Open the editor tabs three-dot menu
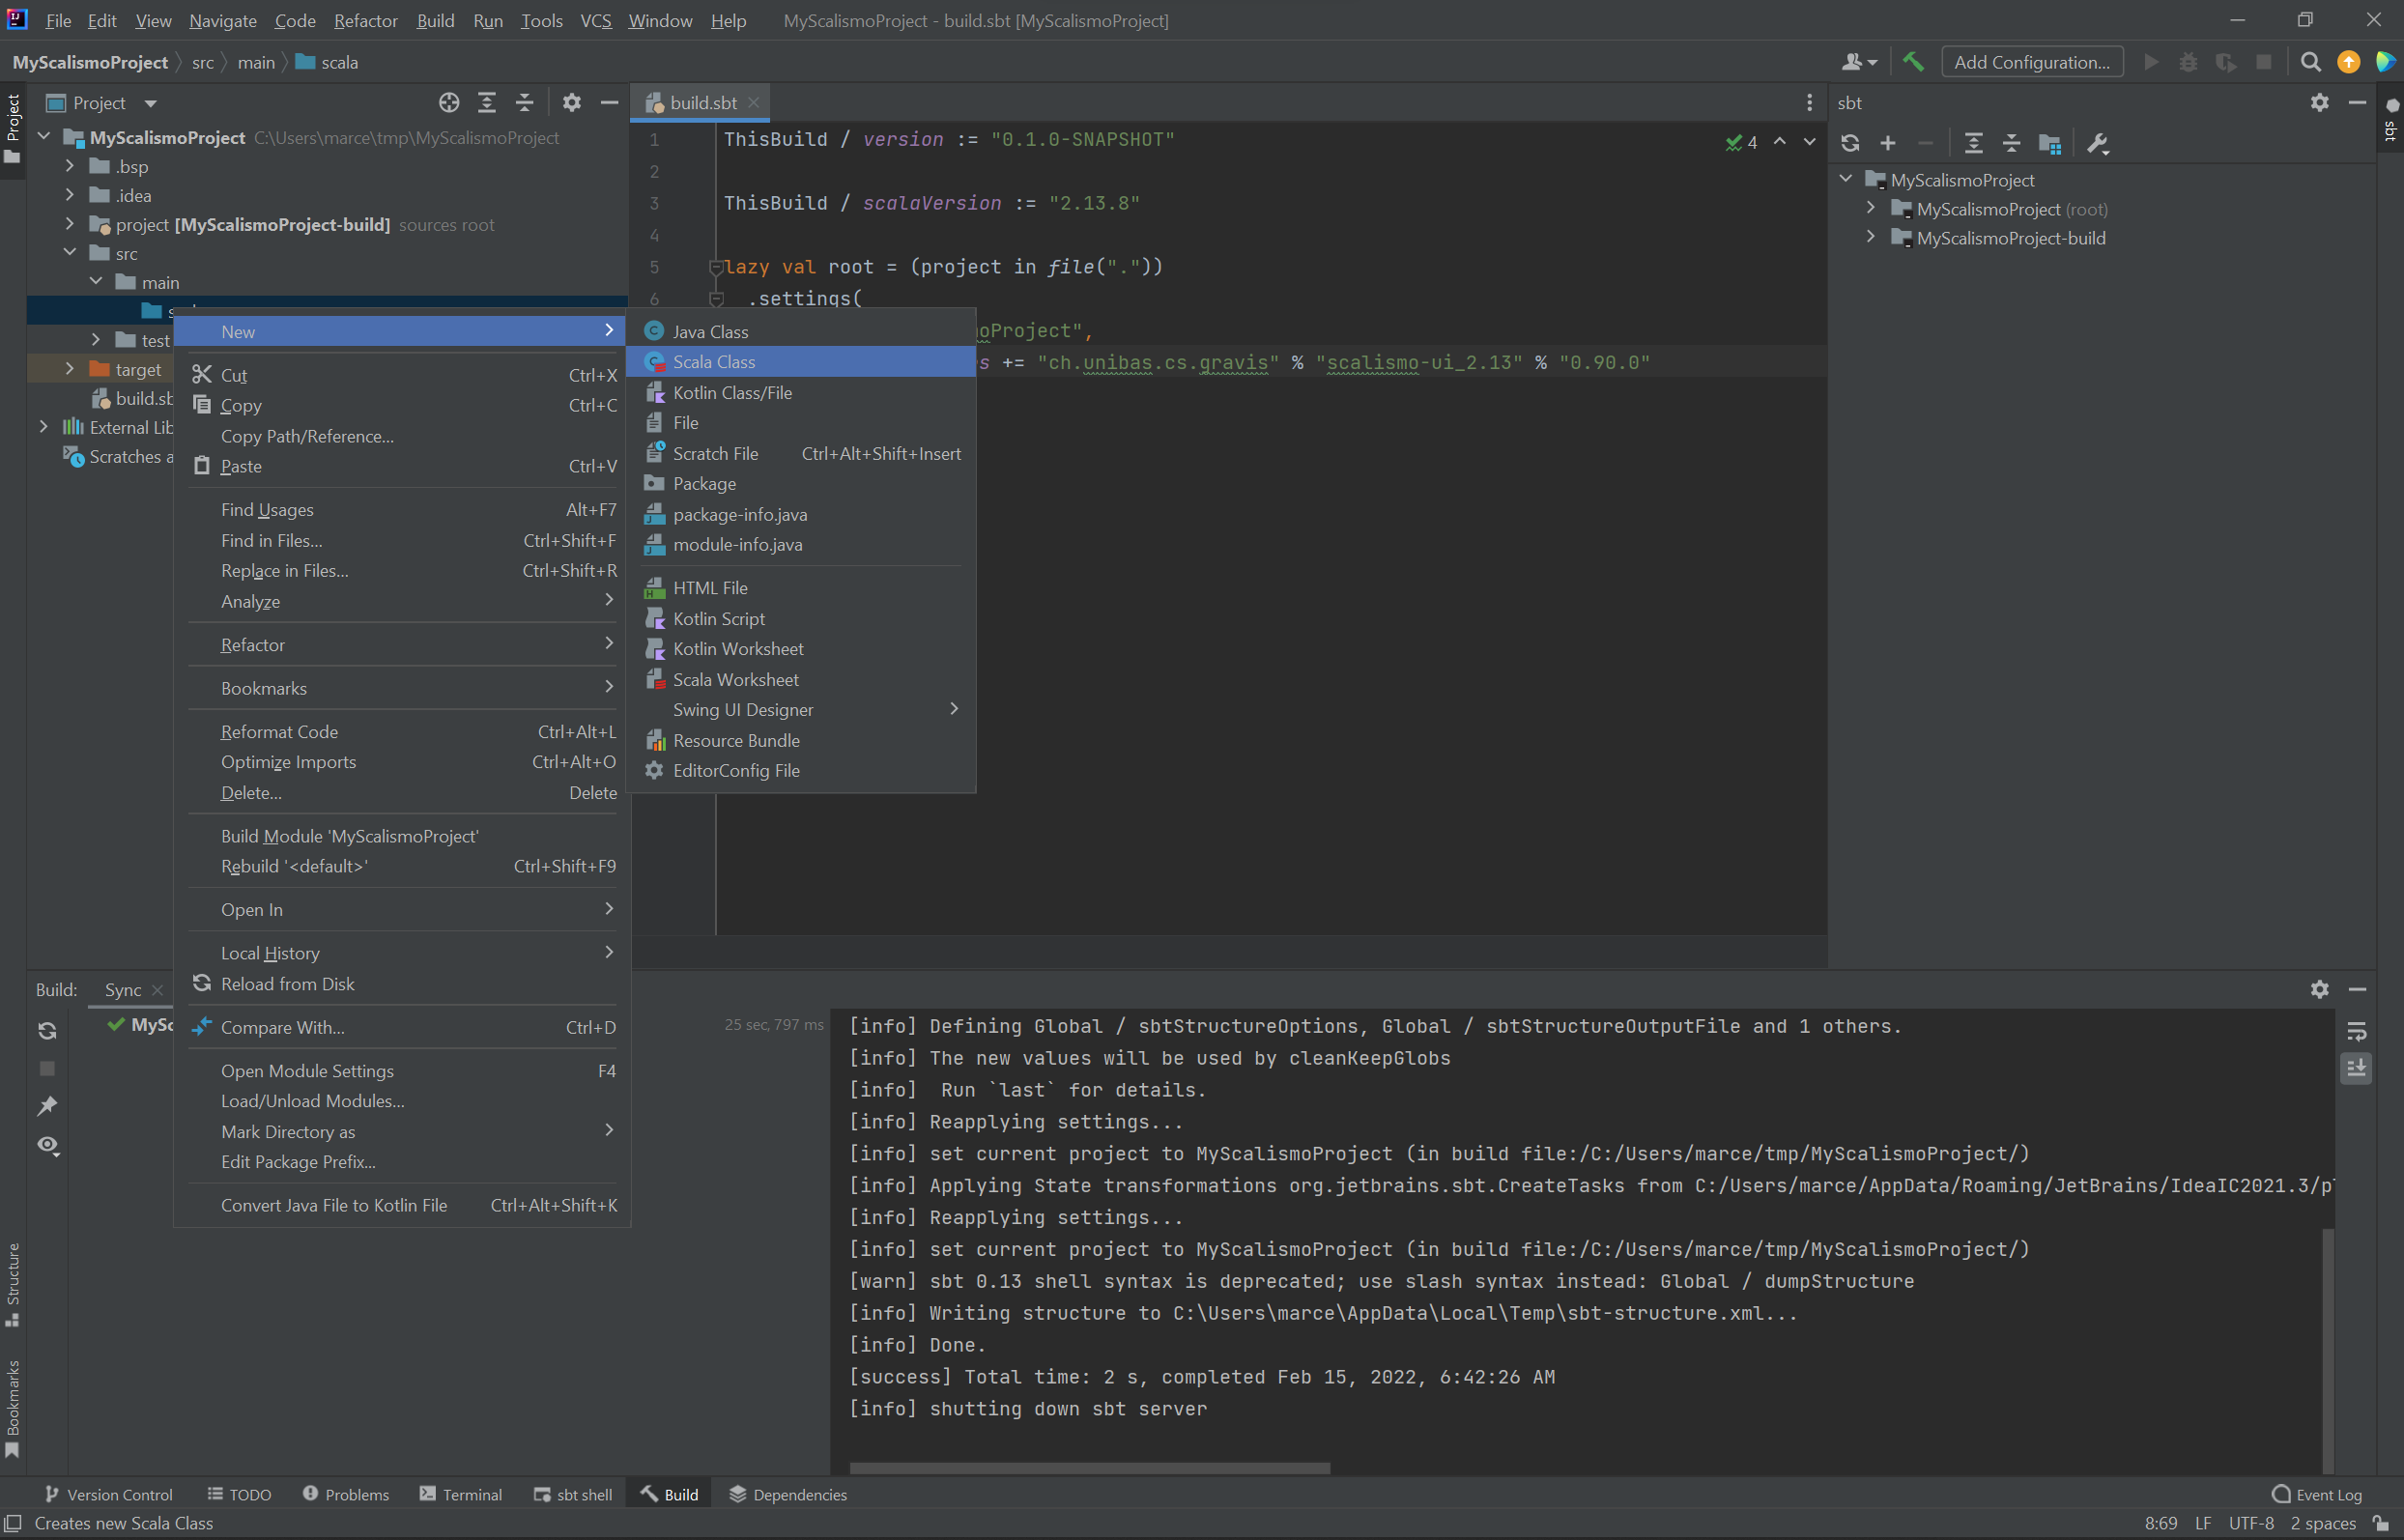 click(1809, 102)
